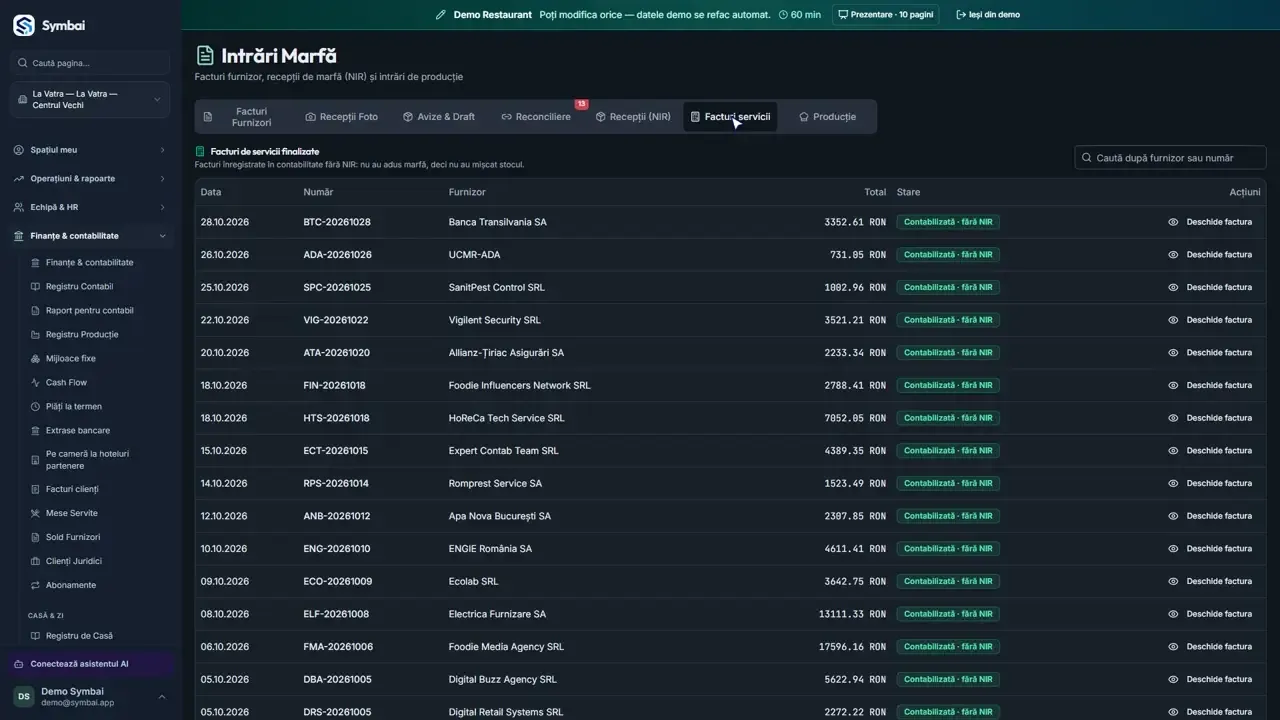Open the Avize & Draft tab
The image size is (1280, 720).
point(439,117)
